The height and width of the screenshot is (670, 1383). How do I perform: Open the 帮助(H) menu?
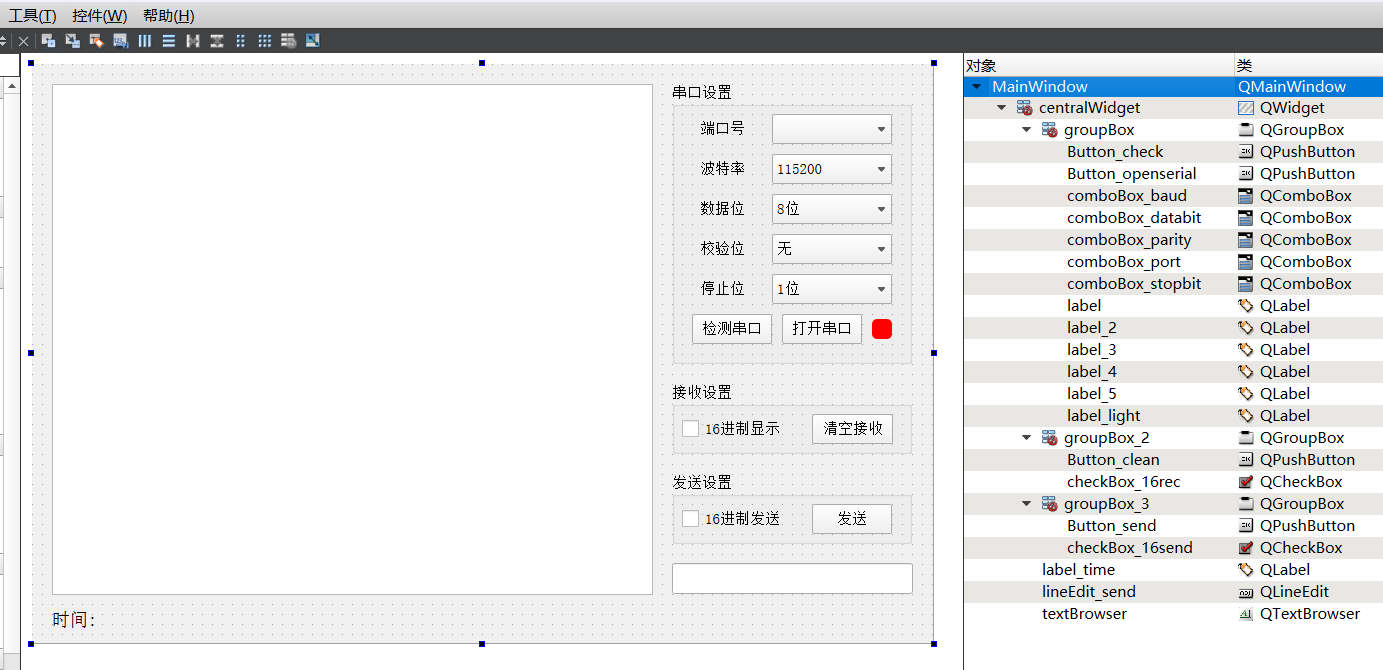(168, 16)
